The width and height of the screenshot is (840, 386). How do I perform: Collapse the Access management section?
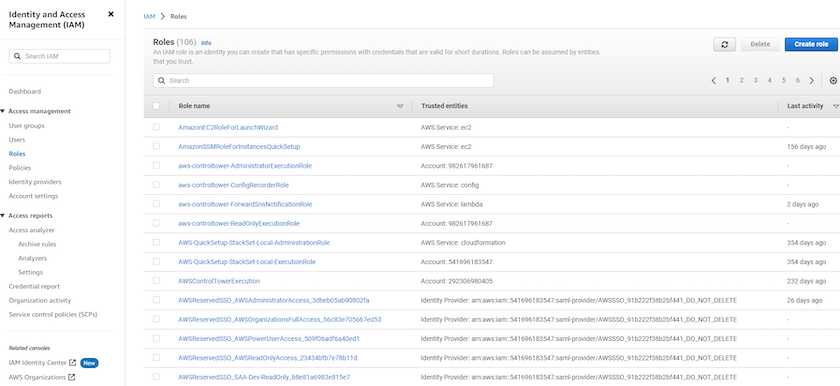[3, 111]
